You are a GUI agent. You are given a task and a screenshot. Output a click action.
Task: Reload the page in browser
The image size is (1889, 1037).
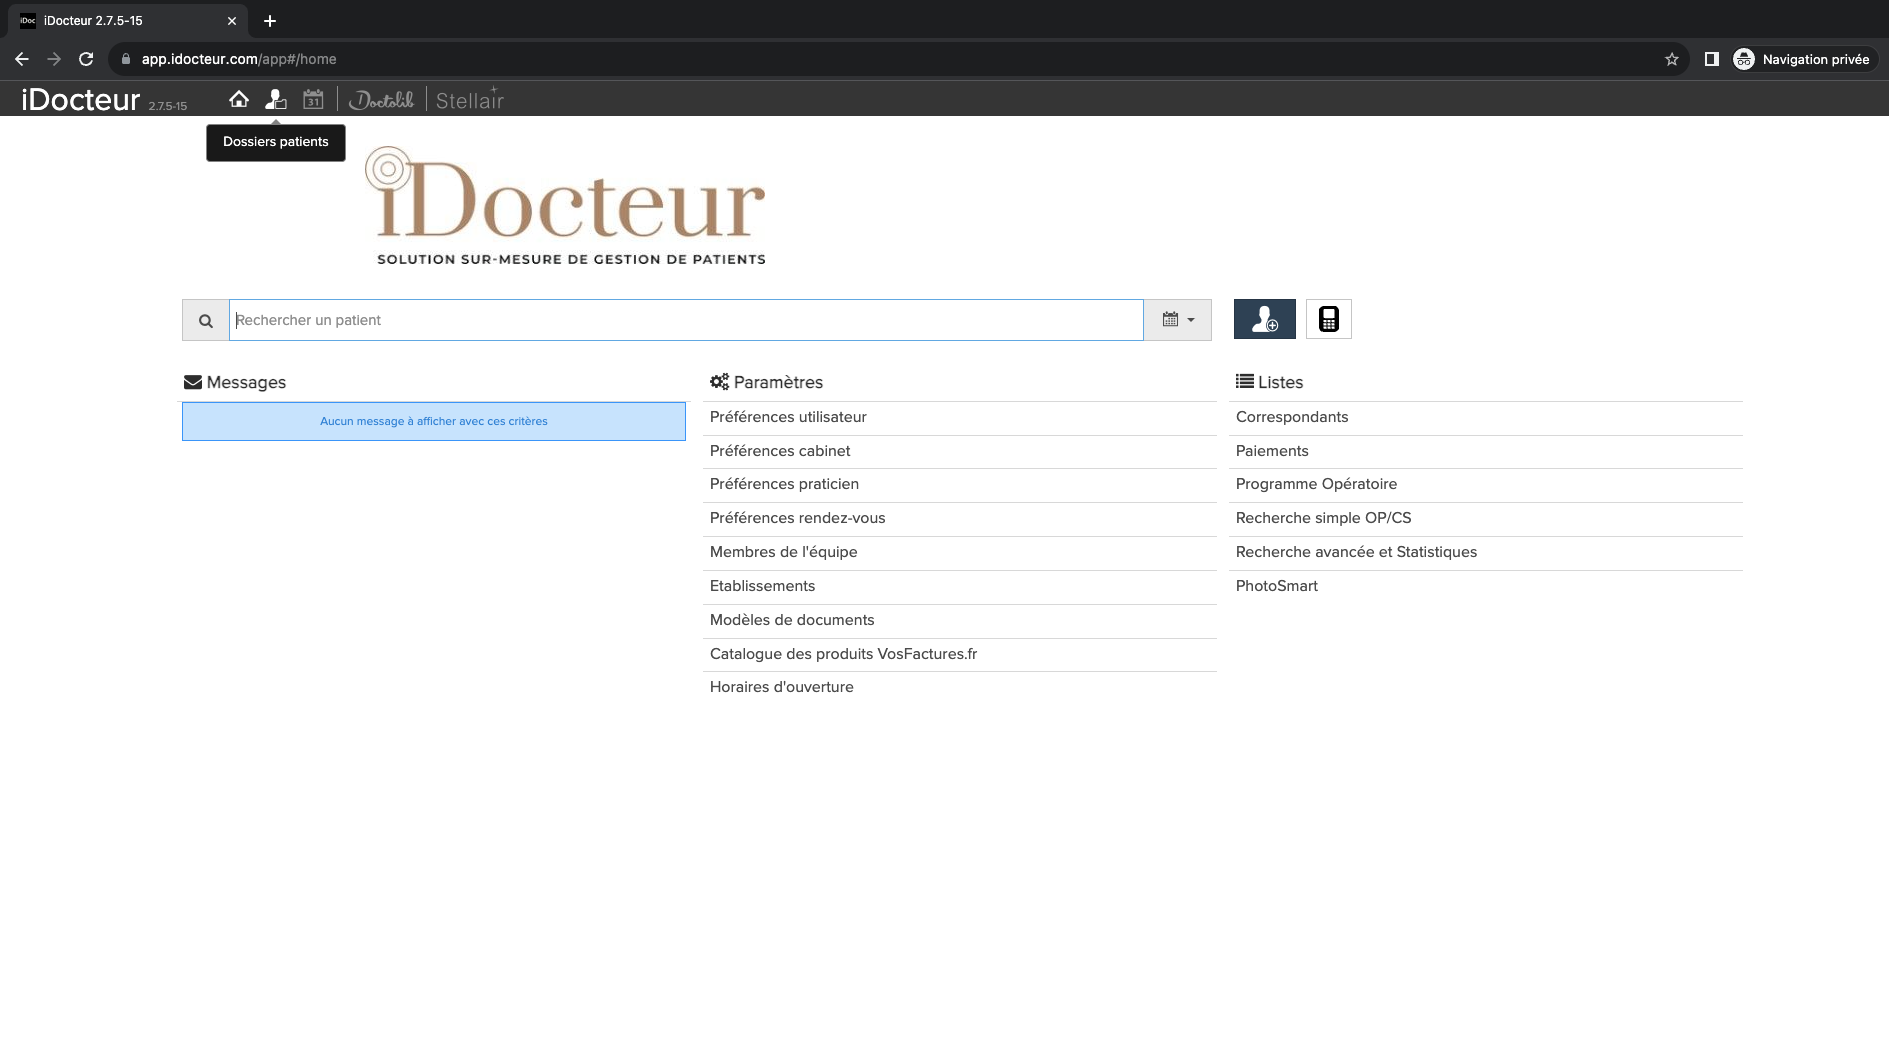click(86, 59)
